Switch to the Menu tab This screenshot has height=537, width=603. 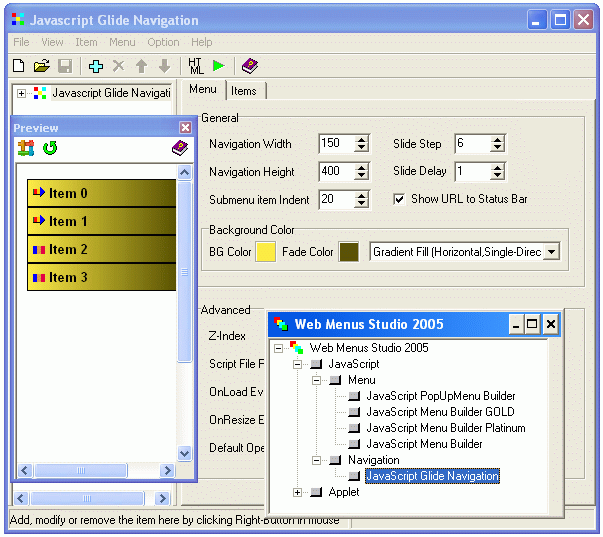[203, 89]
